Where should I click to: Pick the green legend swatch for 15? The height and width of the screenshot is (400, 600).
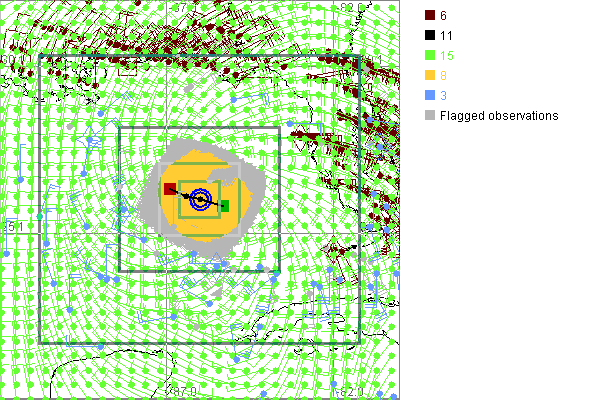430,55
